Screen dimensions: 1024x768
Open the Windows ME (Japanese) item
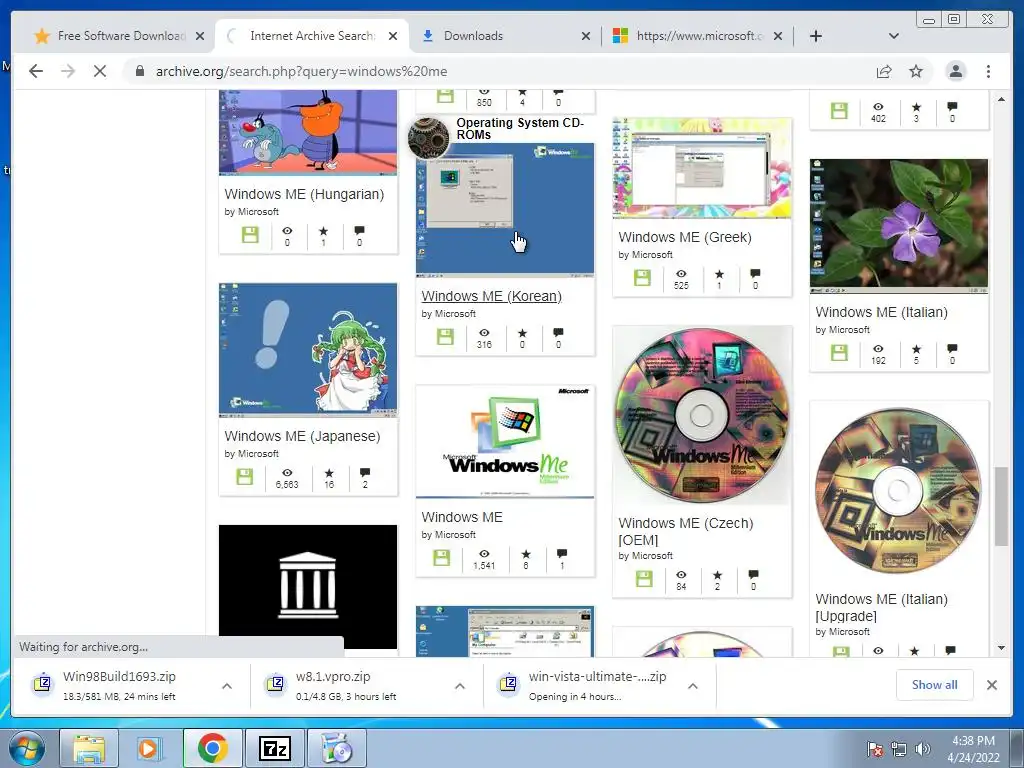pos(302,436)
